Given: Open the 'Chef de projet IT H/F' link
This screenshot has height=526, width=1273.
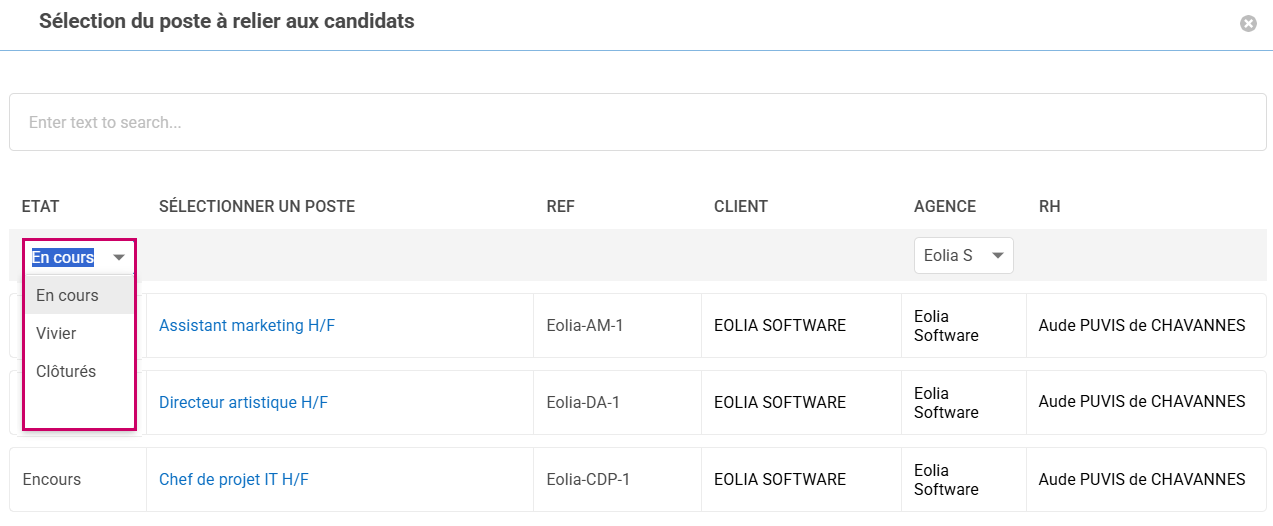Looking at the screenshot, I should [233, 479].
